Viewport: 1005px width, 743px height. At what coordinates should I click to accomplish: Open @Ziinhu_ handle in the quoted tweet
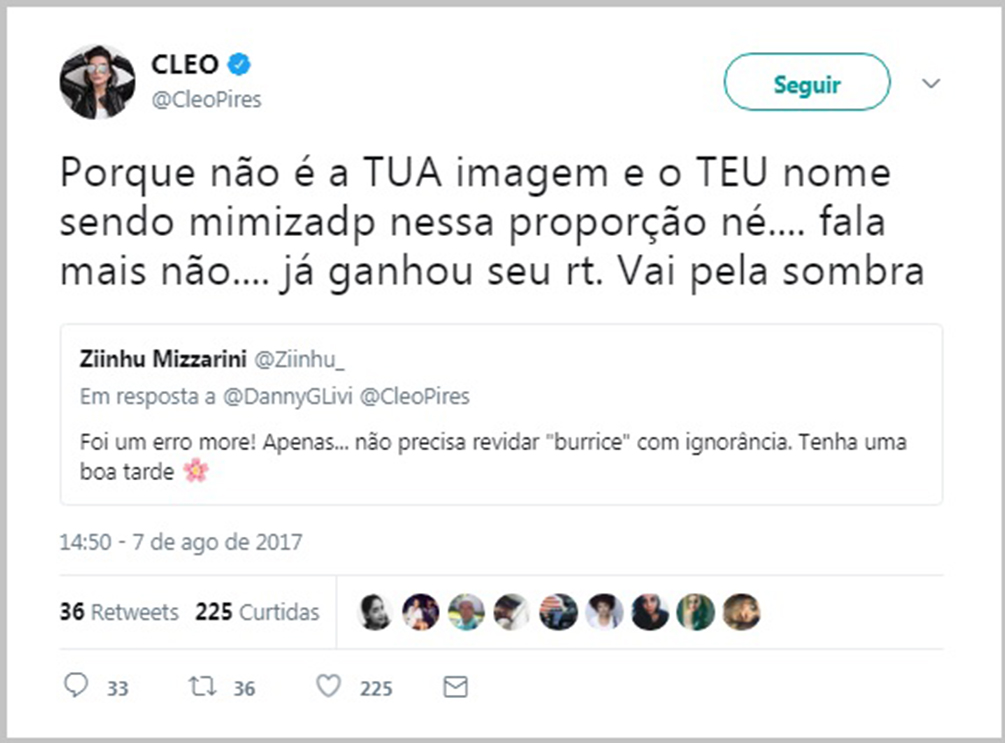[302, 358]
